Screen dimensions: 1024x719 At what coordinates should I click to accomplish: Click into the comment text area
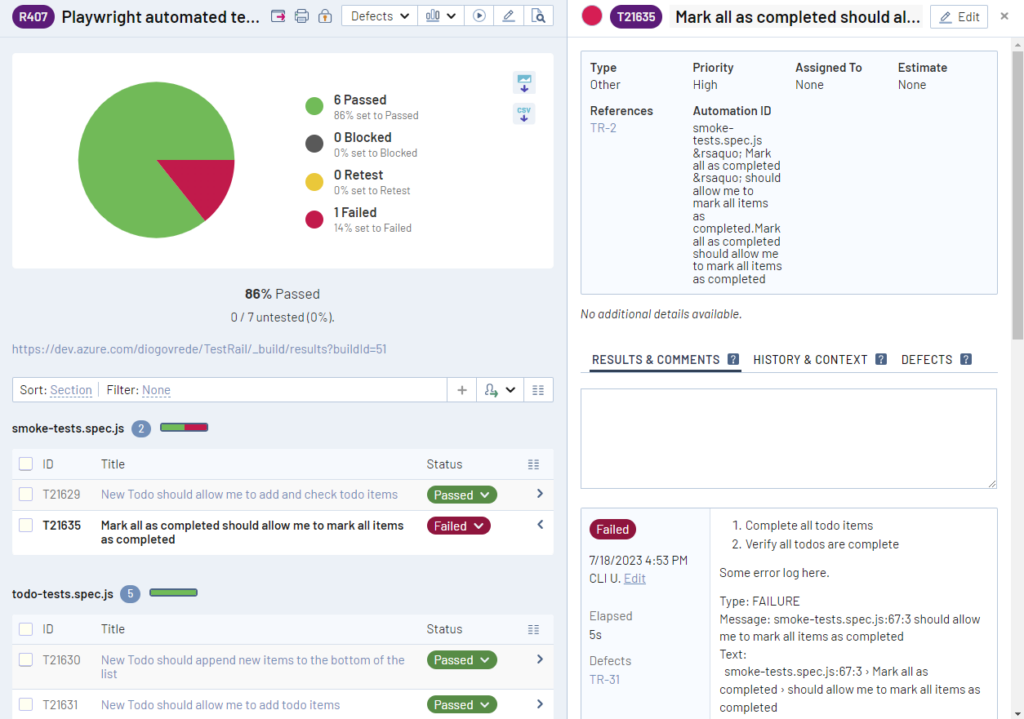click(x=788, y=438)
